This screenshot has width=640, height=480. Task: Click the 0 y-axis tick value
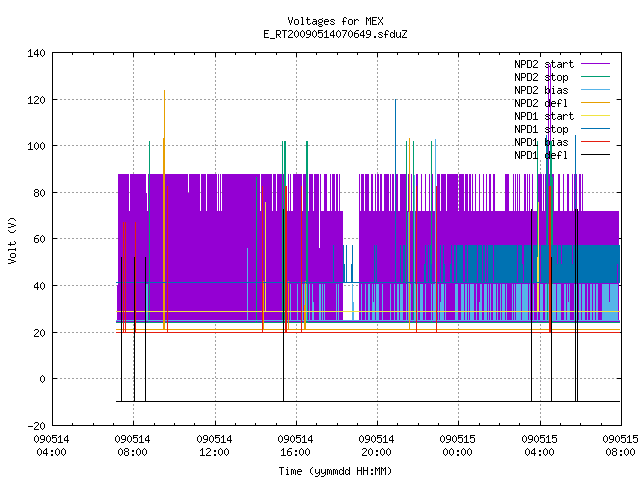[42, 379]
